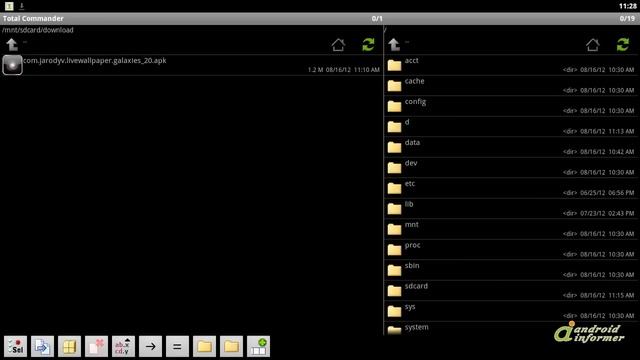
Task: Tap the sys folder icon
Action: click(394, 311)
